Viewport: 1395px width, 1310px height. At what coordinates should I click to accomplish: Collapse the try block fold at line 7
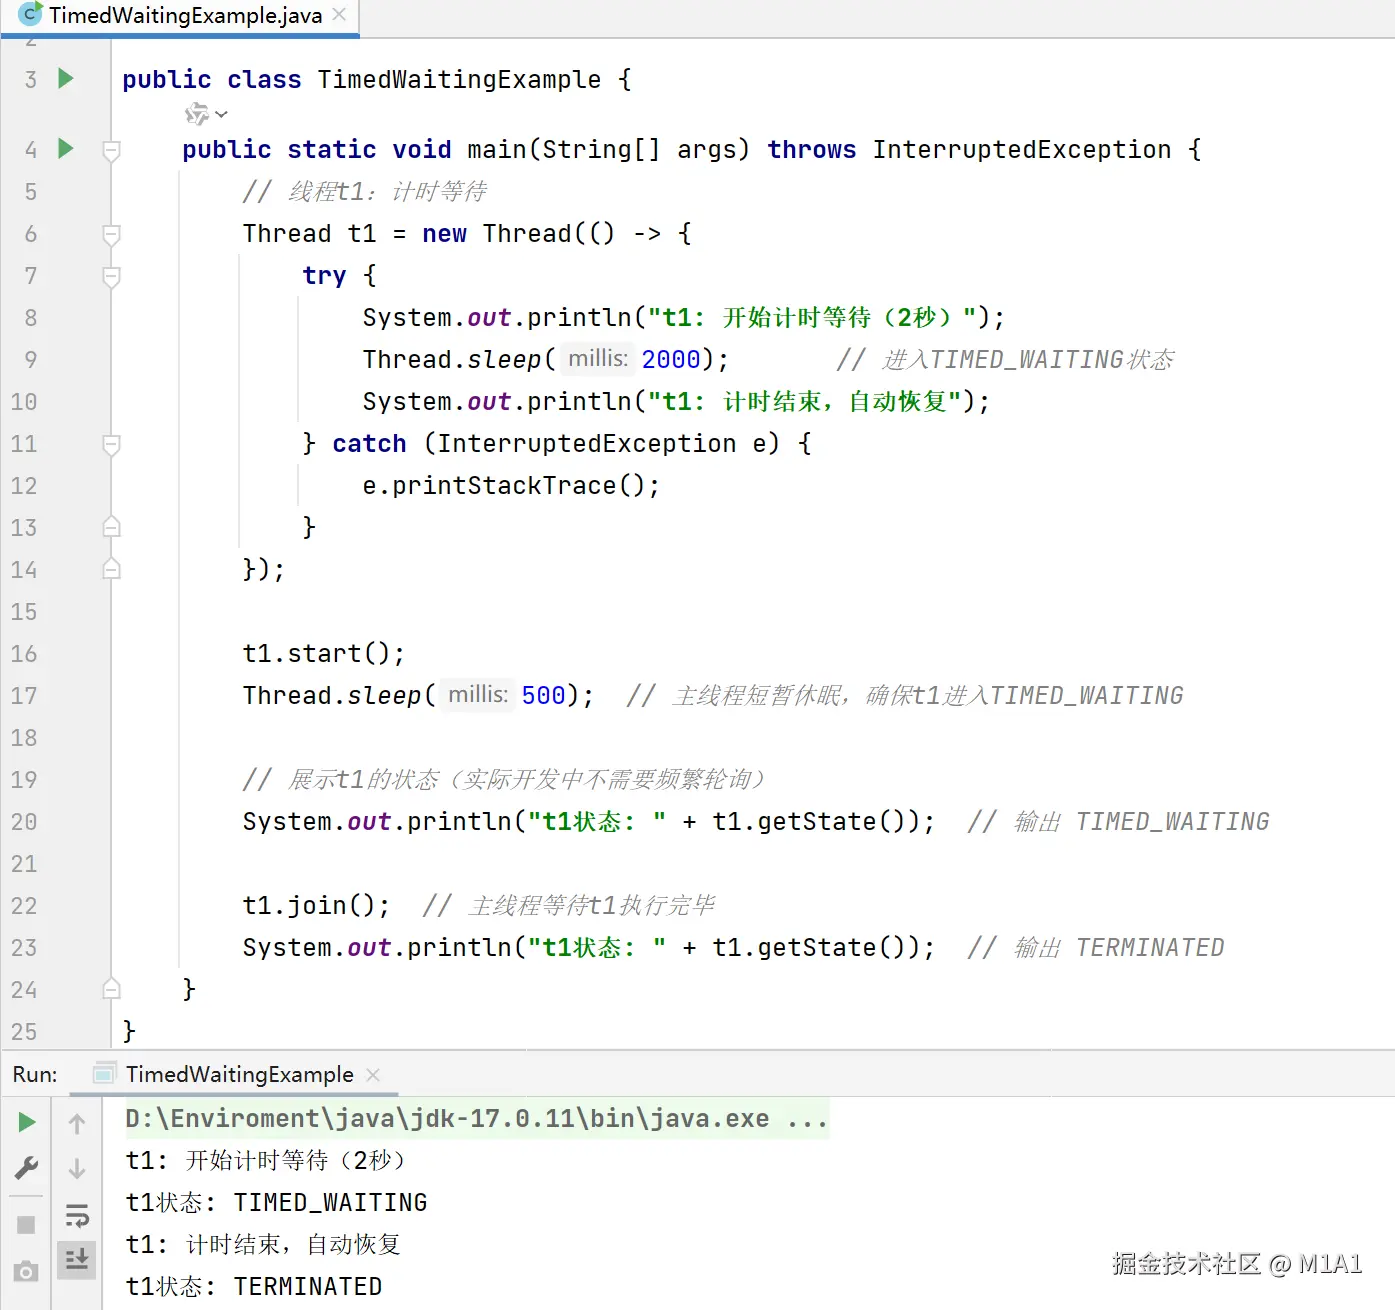112,276
